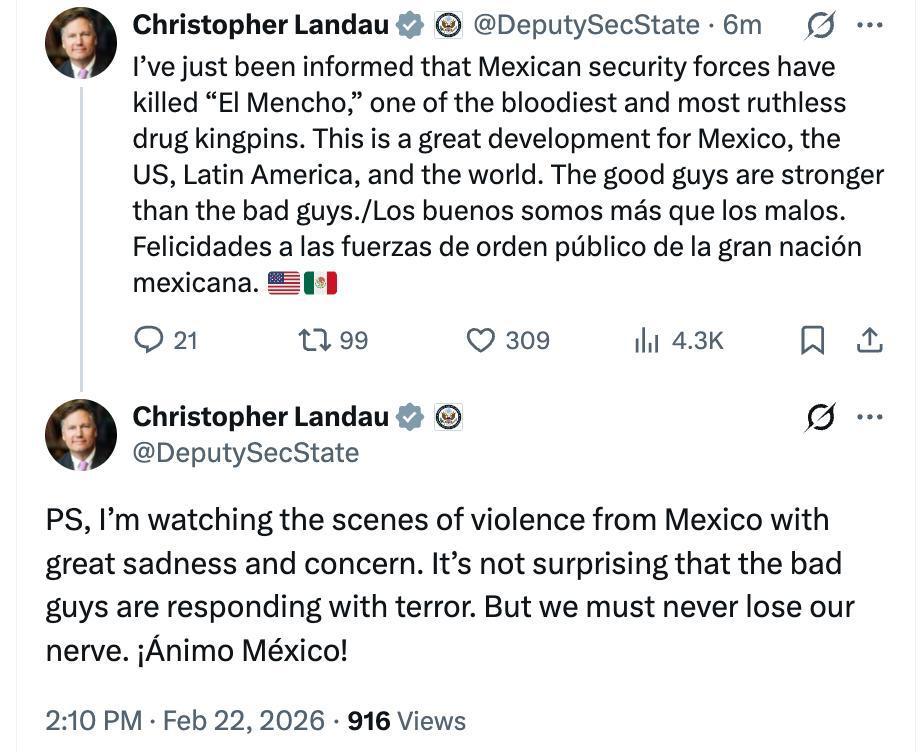Image resolution: width=924 pixels, height=752 pixels.
Task: Click the government seal badge on PS tweet
Action: pos(449,418)
